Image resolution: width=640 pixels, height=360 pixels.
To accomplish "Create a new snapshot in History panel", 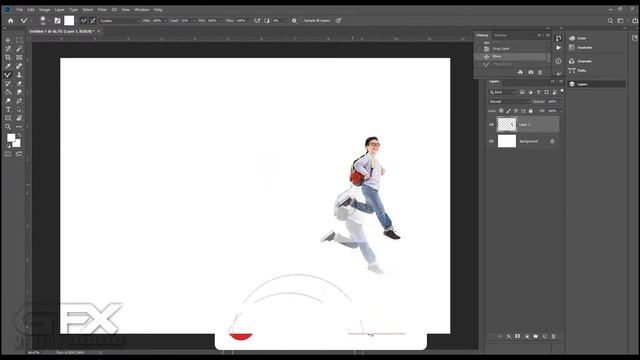I will pos(531,72).
